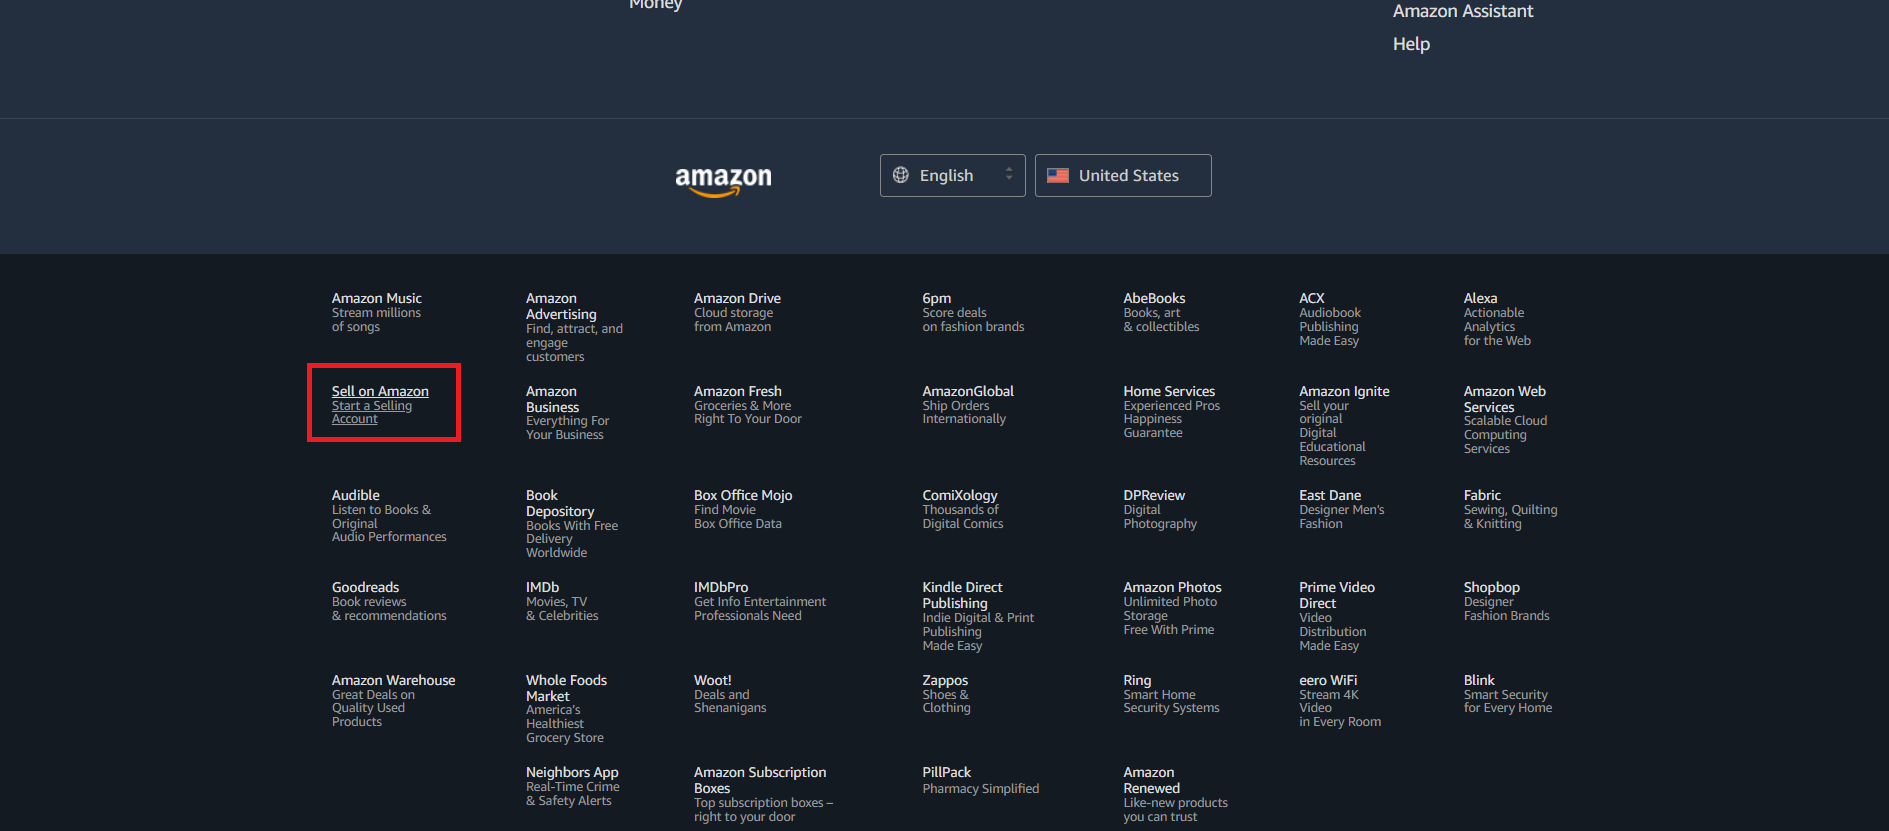Visit ComiXology digital comics
This screenshot has height=831, width=1889.
pos(962,509)
